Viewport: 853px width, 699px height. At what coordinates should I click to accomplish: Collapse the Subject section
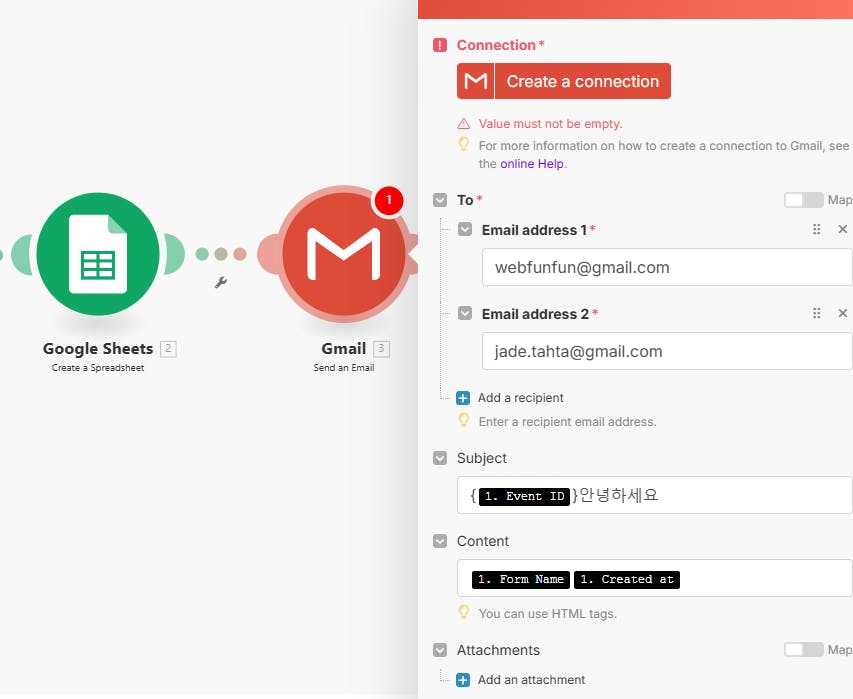440,458
